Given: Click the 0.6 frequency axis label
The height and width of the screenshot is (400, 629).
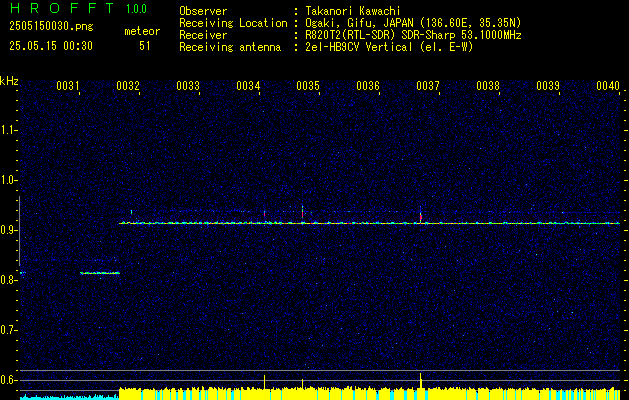Looking at the screenshot, I should (8, 380).
